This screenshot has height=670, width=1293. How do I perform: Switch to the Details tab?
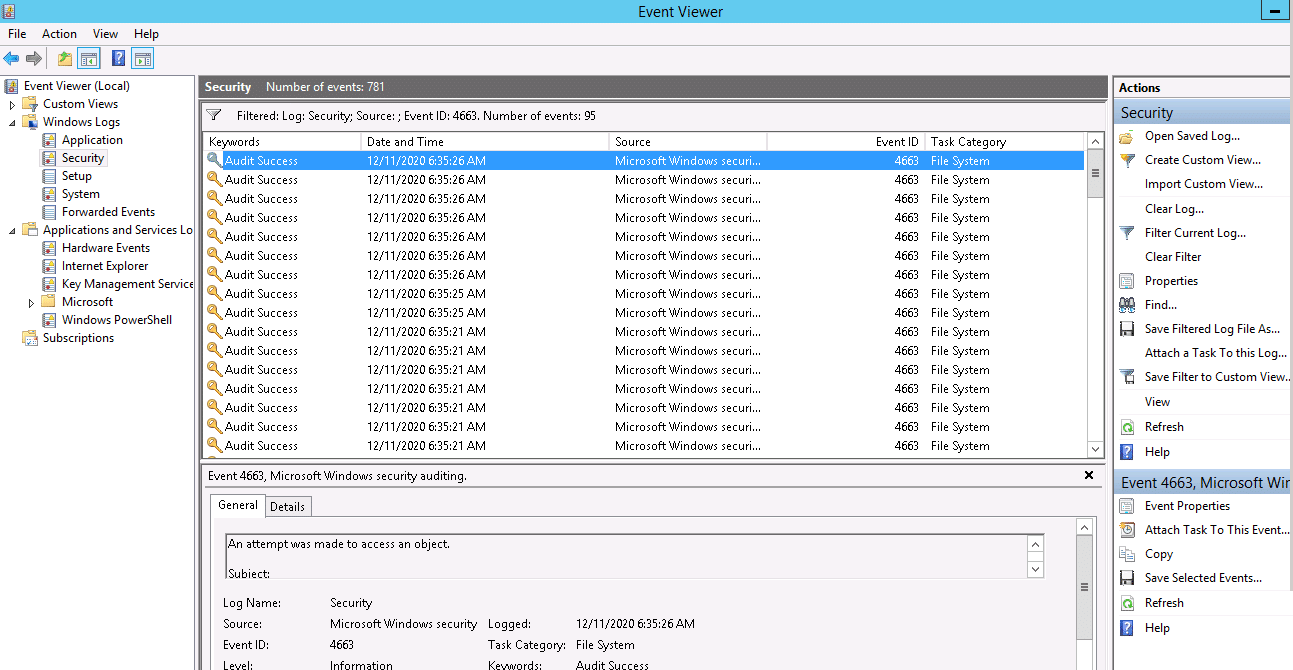[x=287, y=506]
